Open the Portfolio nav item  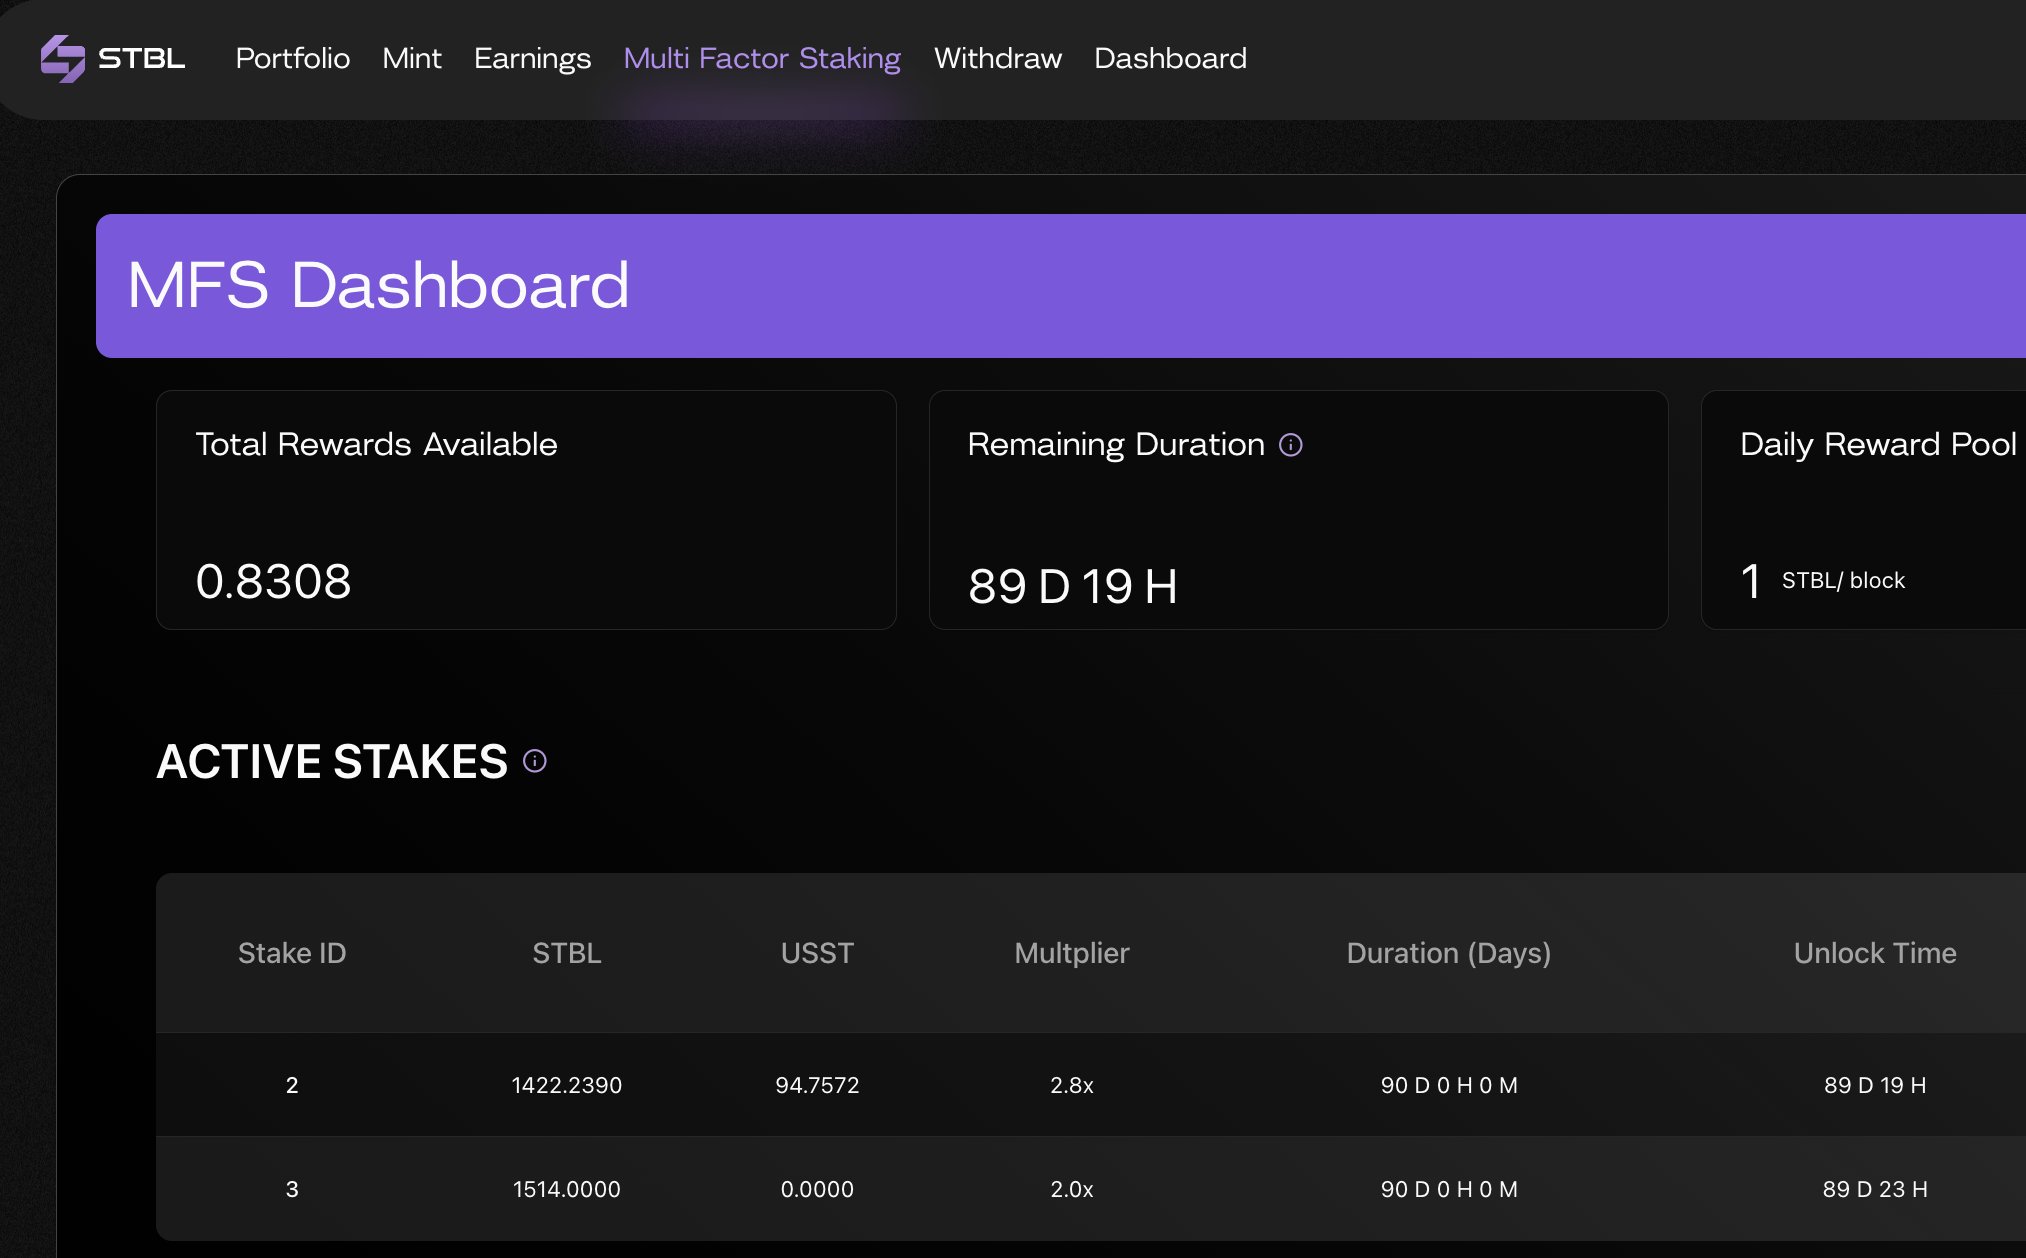pos(292,58)
